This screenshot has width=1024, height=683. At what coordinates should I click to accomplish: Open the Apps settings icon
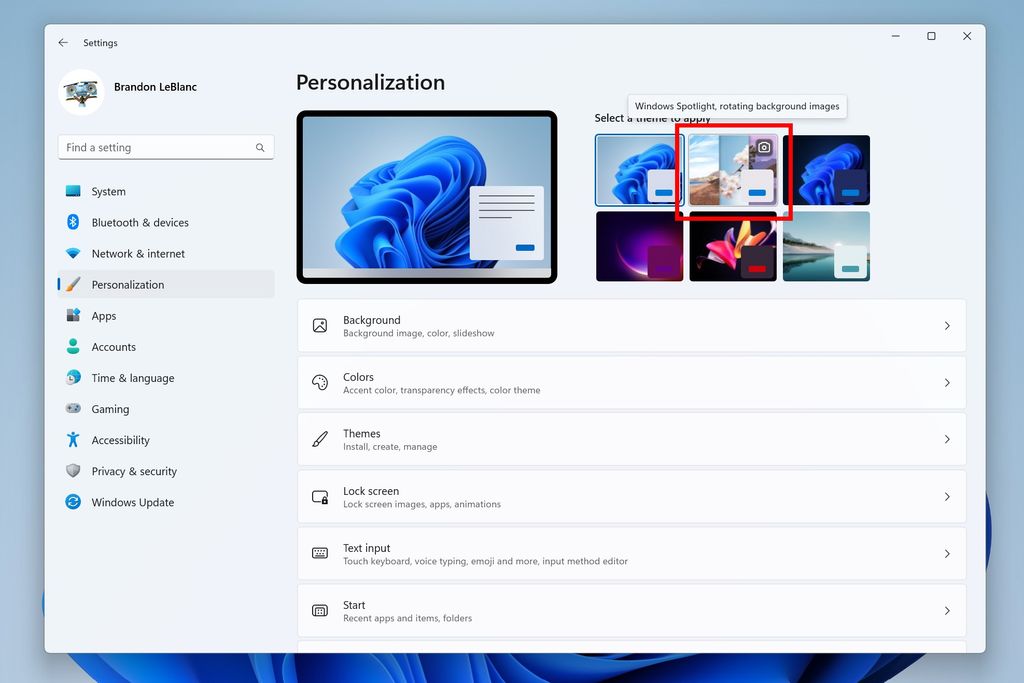(73, 315)
